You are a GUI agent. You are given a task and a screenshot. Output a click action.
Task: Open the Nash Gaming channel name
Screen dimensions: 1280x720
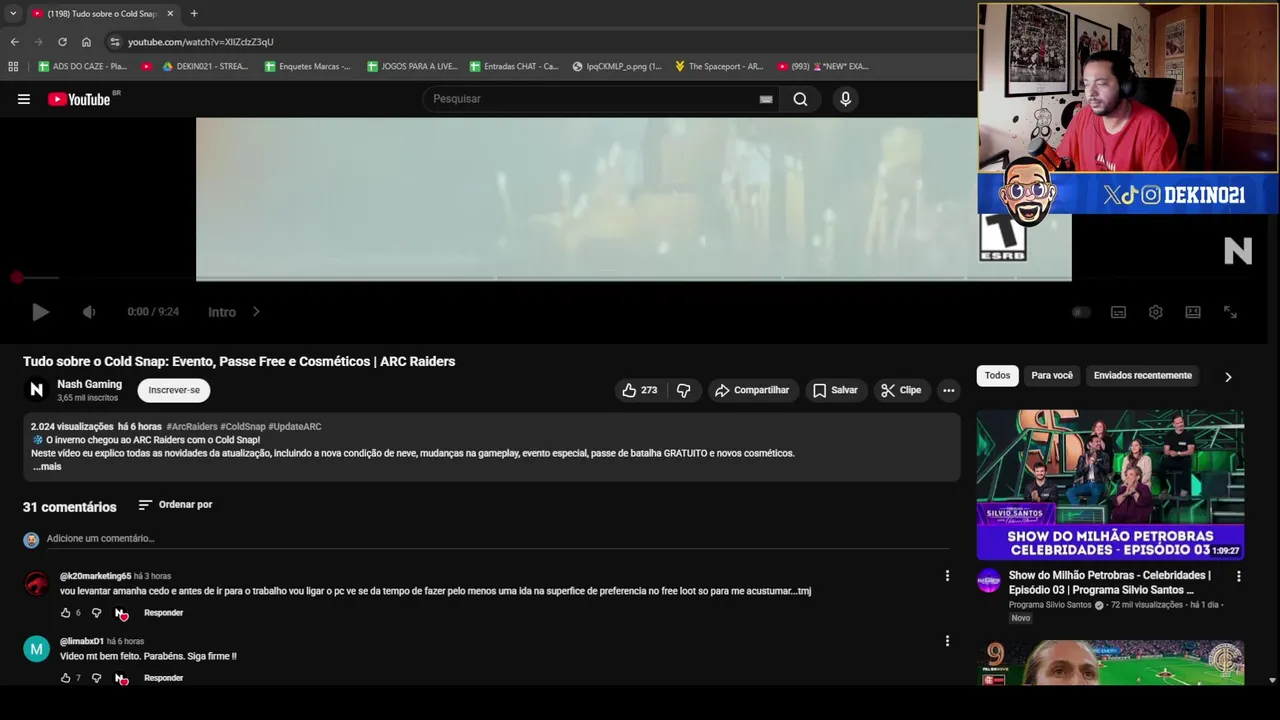[x=89, y=384]
